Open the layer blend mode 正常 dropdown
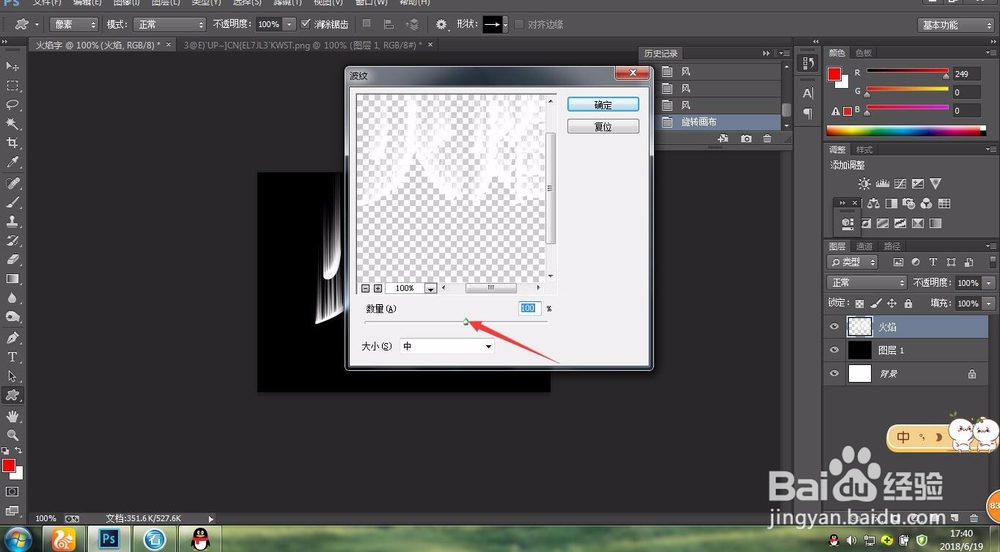The height and width of the screenshot is (552, 1000). [866, 282]
